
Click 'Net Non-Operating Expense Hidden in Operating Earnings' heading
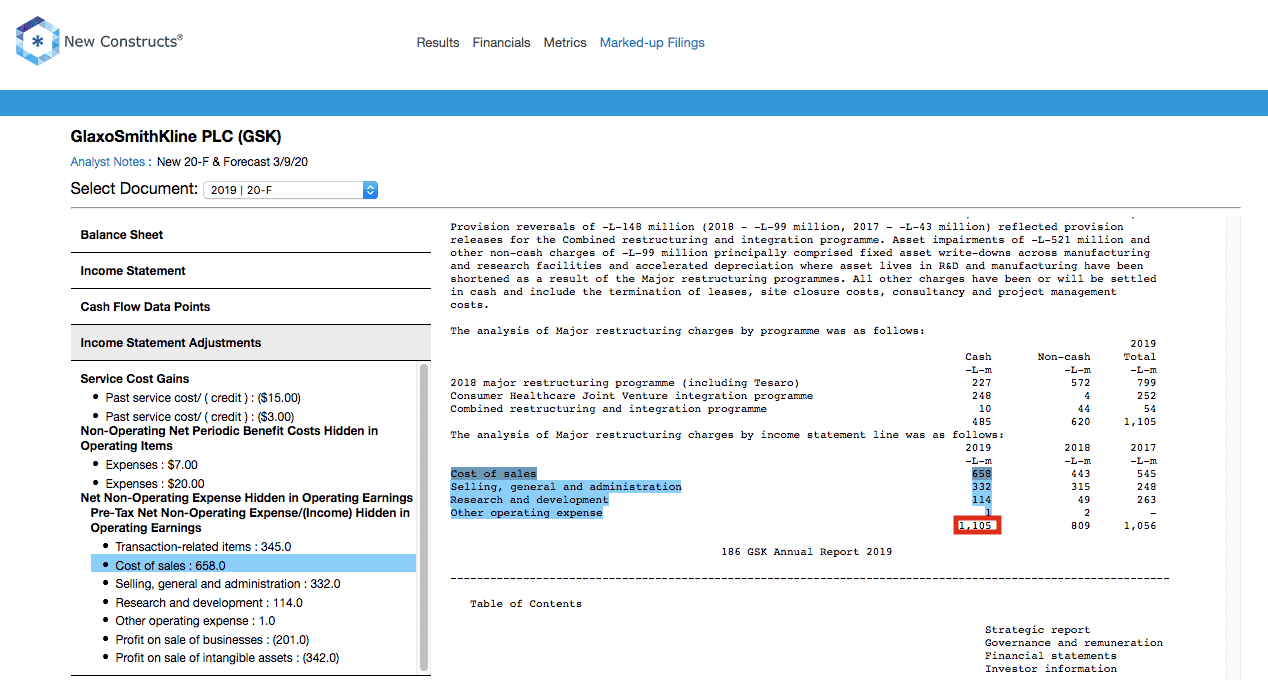tap(246, 498)
